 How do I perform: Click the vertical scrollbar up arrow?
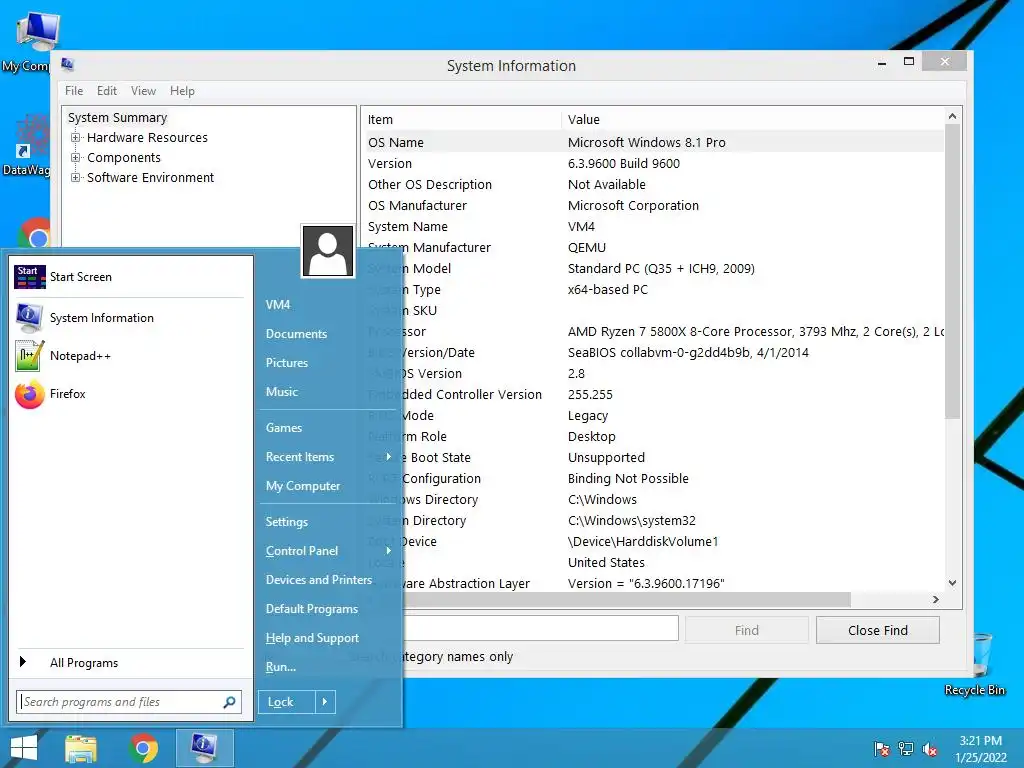pos(953,116)
